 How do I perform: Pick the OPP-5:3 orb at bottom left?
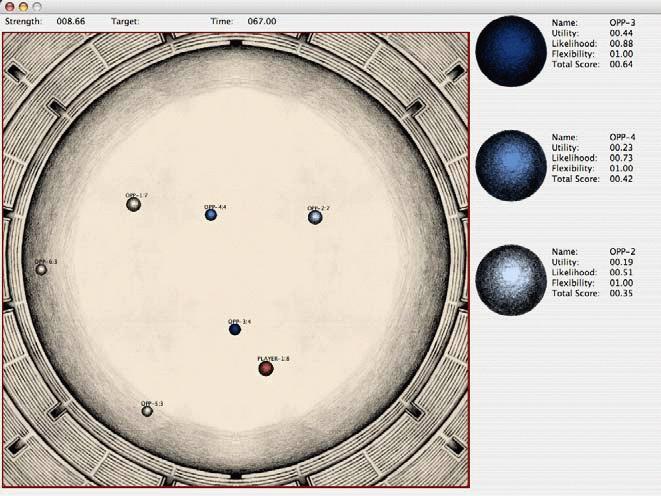(x=147, y=411)
